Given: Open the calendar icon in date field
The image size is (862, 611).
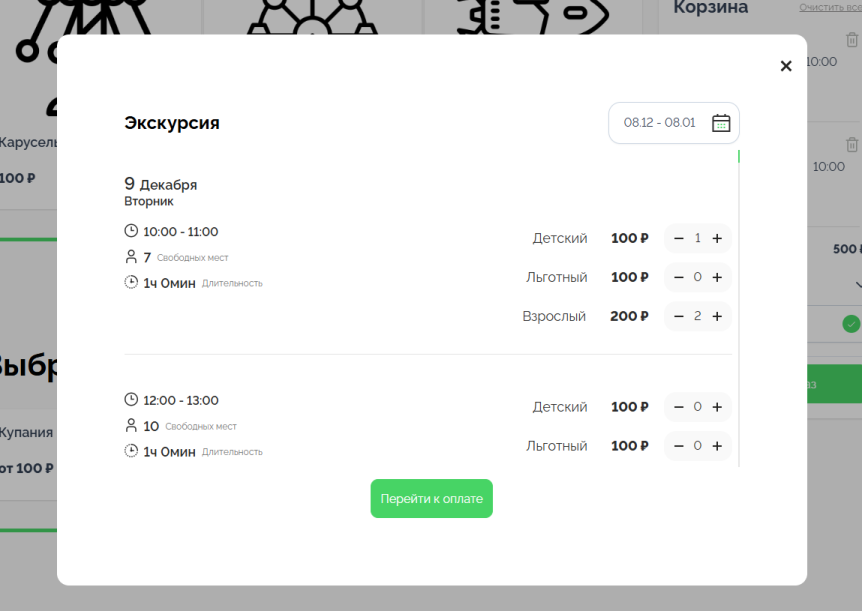Looking at the screenshot, I should pos(721,123).
